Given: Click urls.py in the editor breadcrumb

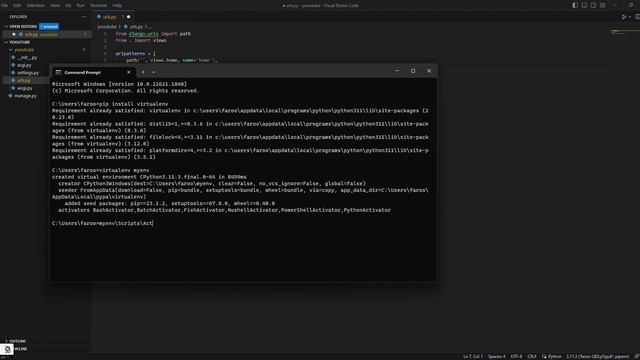Looking at the screenshot, I should point(136,27).
